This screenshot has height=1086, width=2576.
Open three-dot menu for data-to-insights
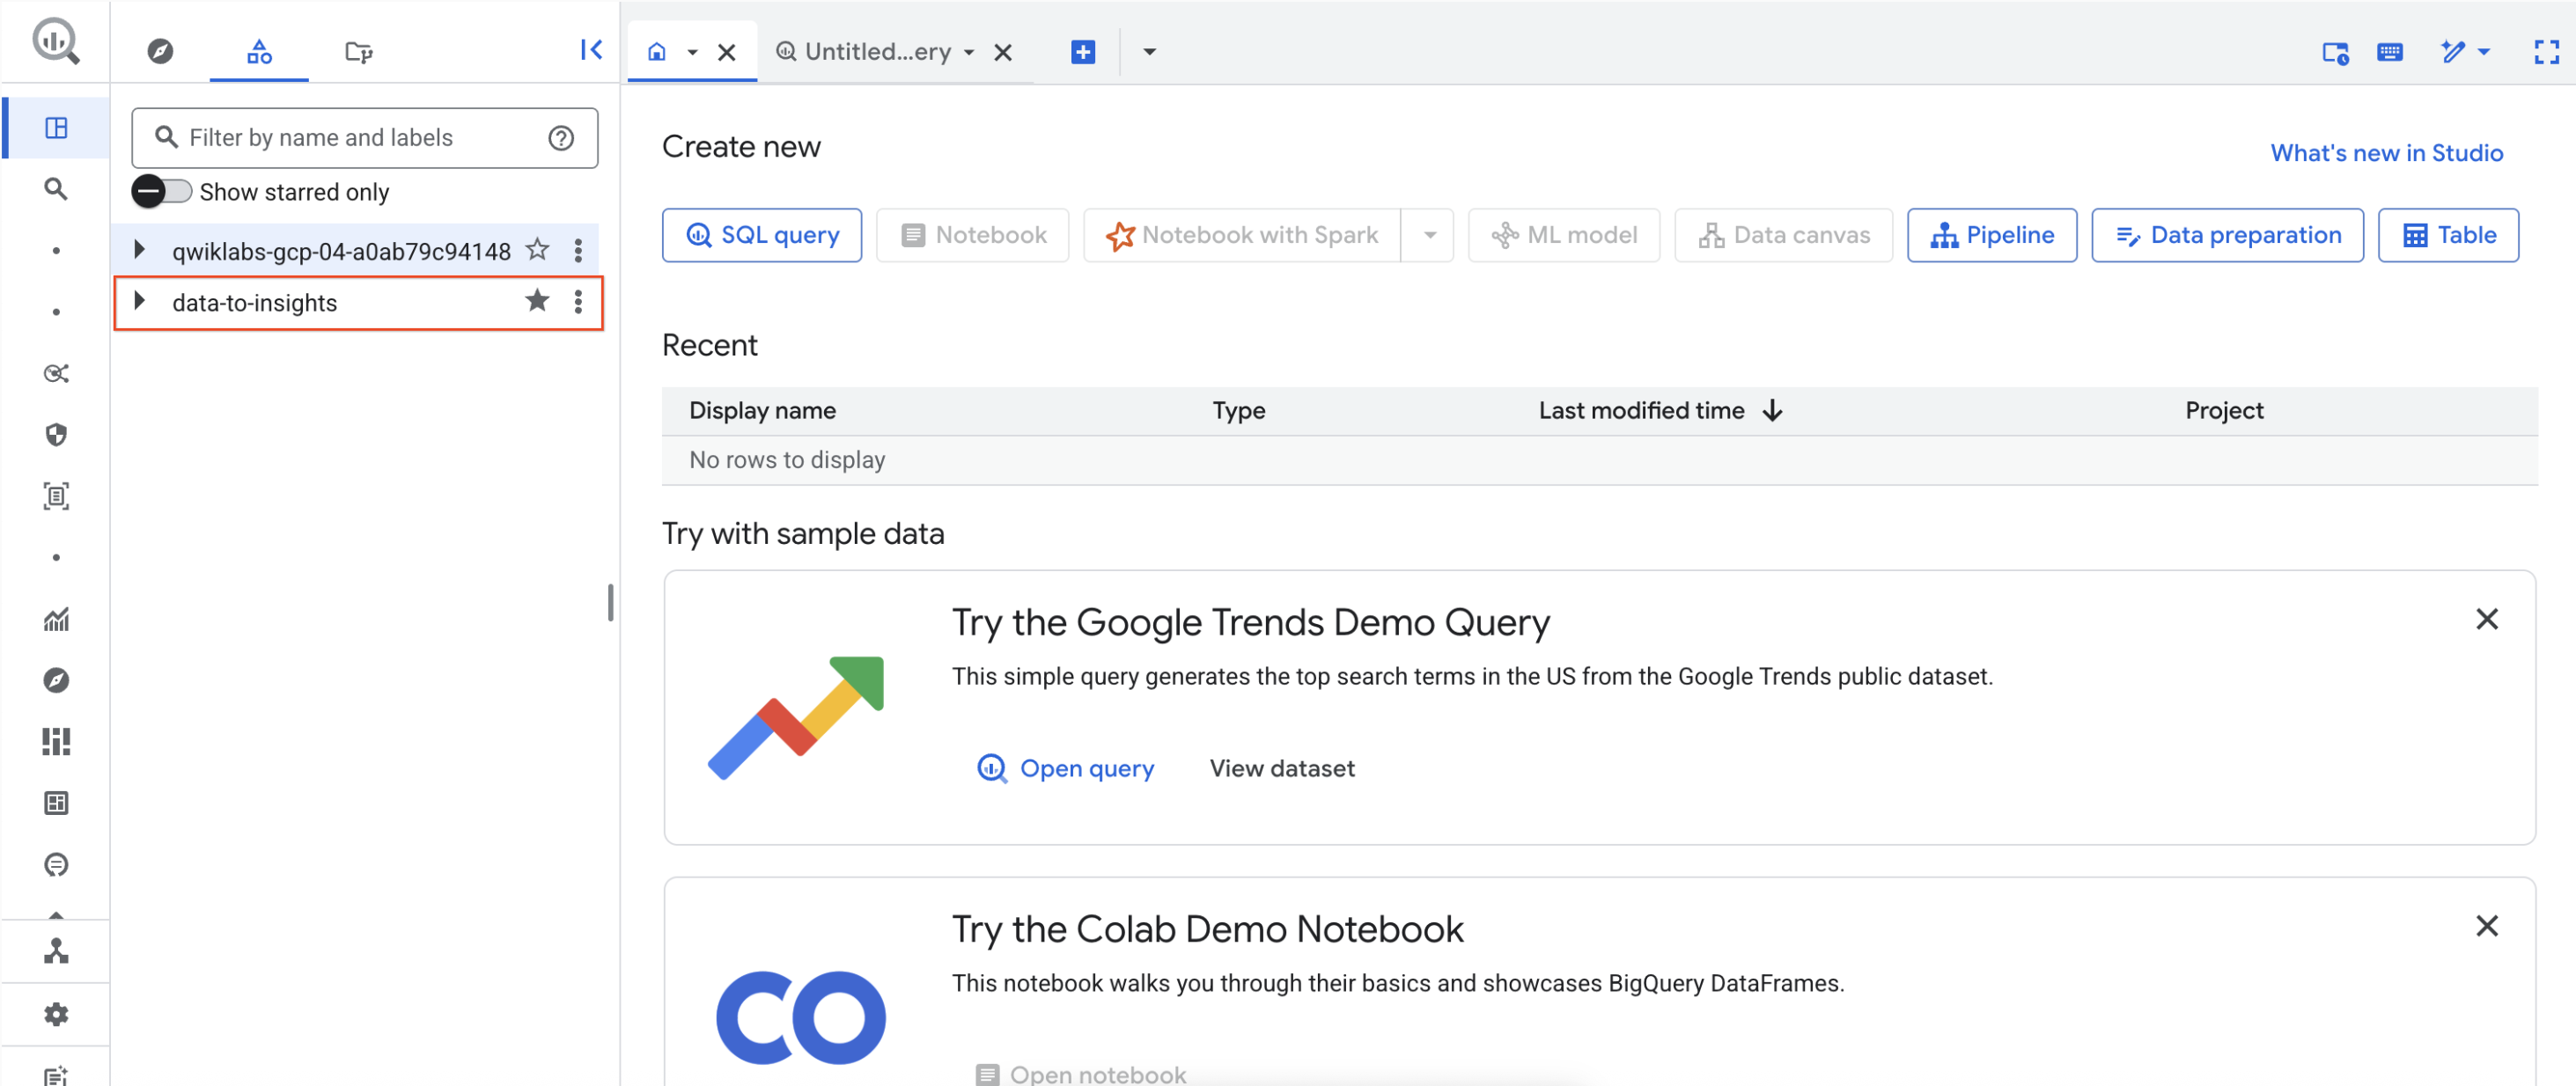point(578,302)
